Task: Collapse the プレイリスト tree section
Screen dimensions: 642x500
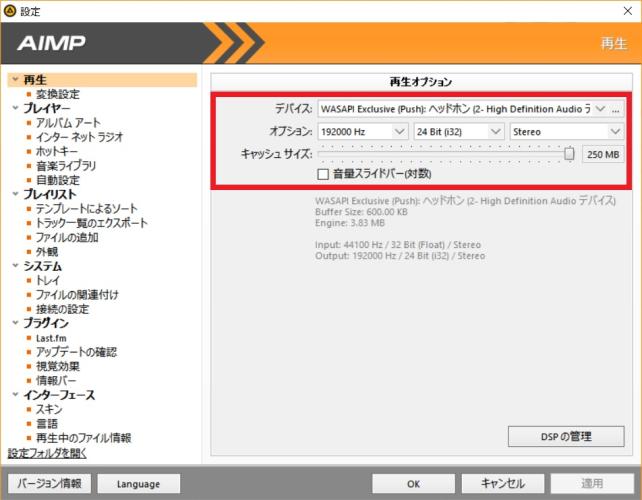Action: point(16,194)
